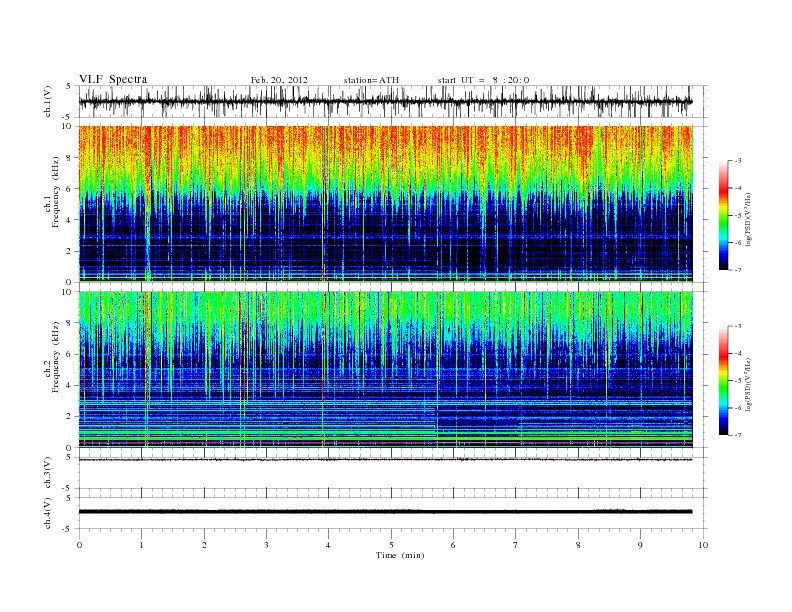
Task: Click the ch.1 'Frequency (kHz)' axis label
Action: tap(56, 192)
